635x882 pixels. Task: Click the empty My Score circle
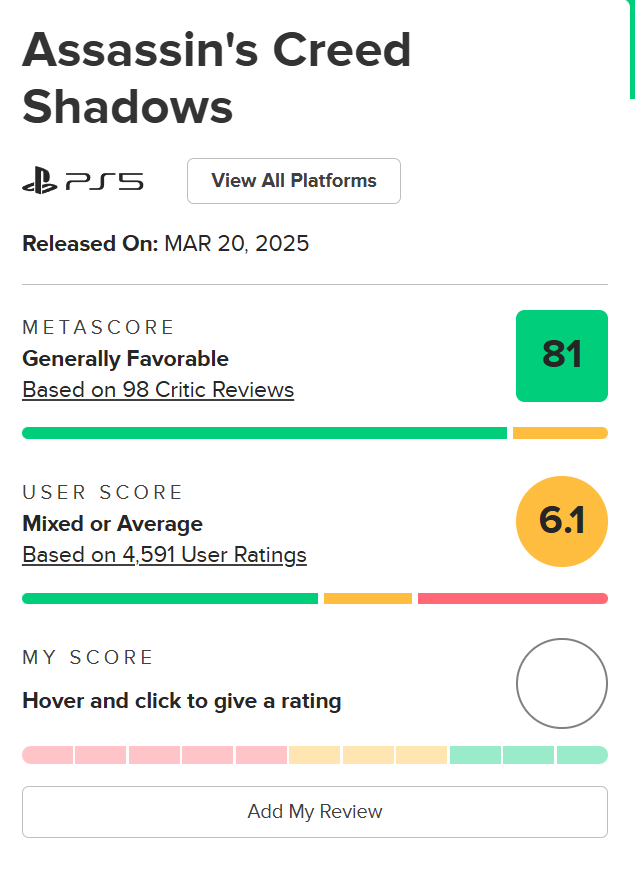coord(561,684)
